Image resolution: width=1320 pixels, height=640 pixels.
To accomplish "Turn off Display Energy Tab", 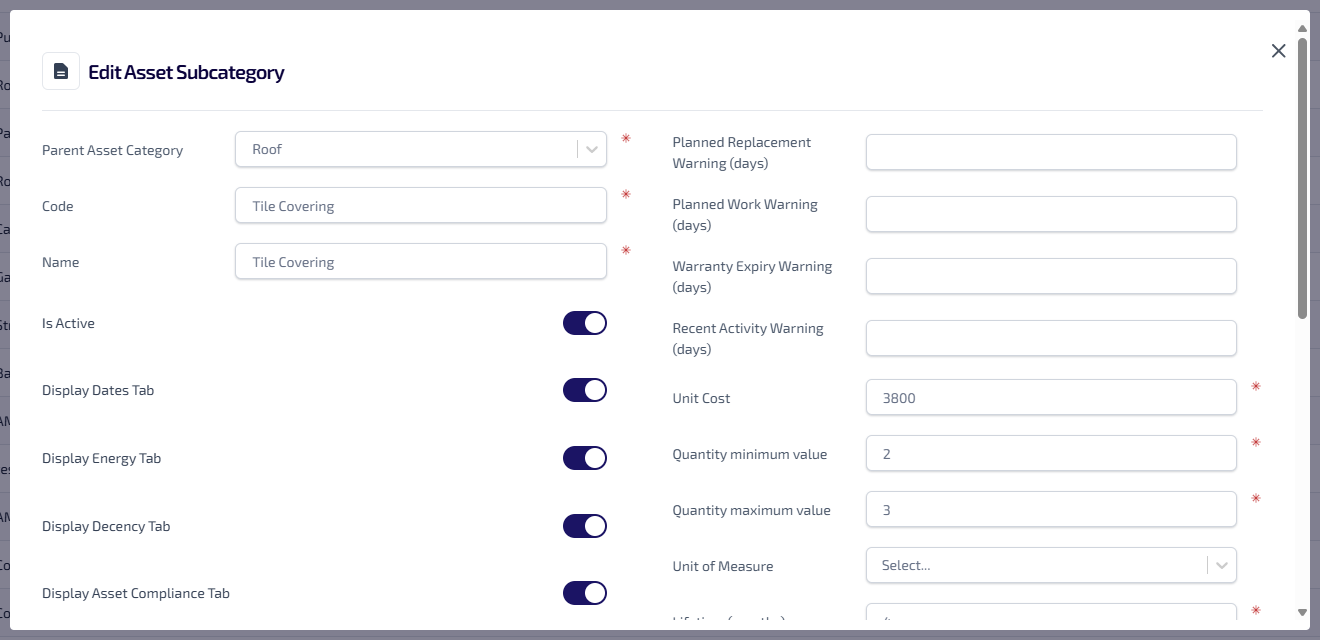I will 585,458.
